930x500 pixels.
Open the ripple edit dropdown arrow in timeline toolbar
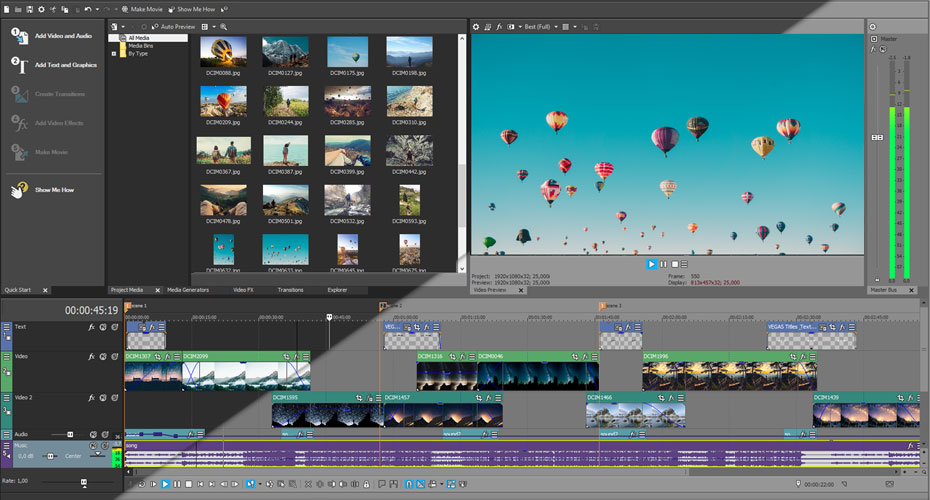click(441, 484)
